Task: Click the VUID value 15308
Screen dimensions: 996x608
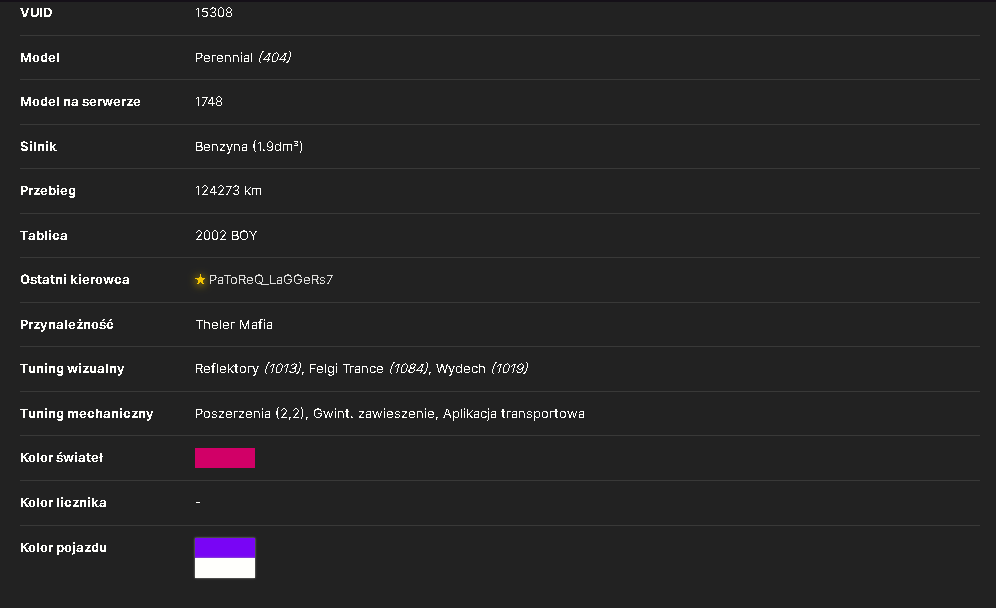Action: click(x=213, y=13)
